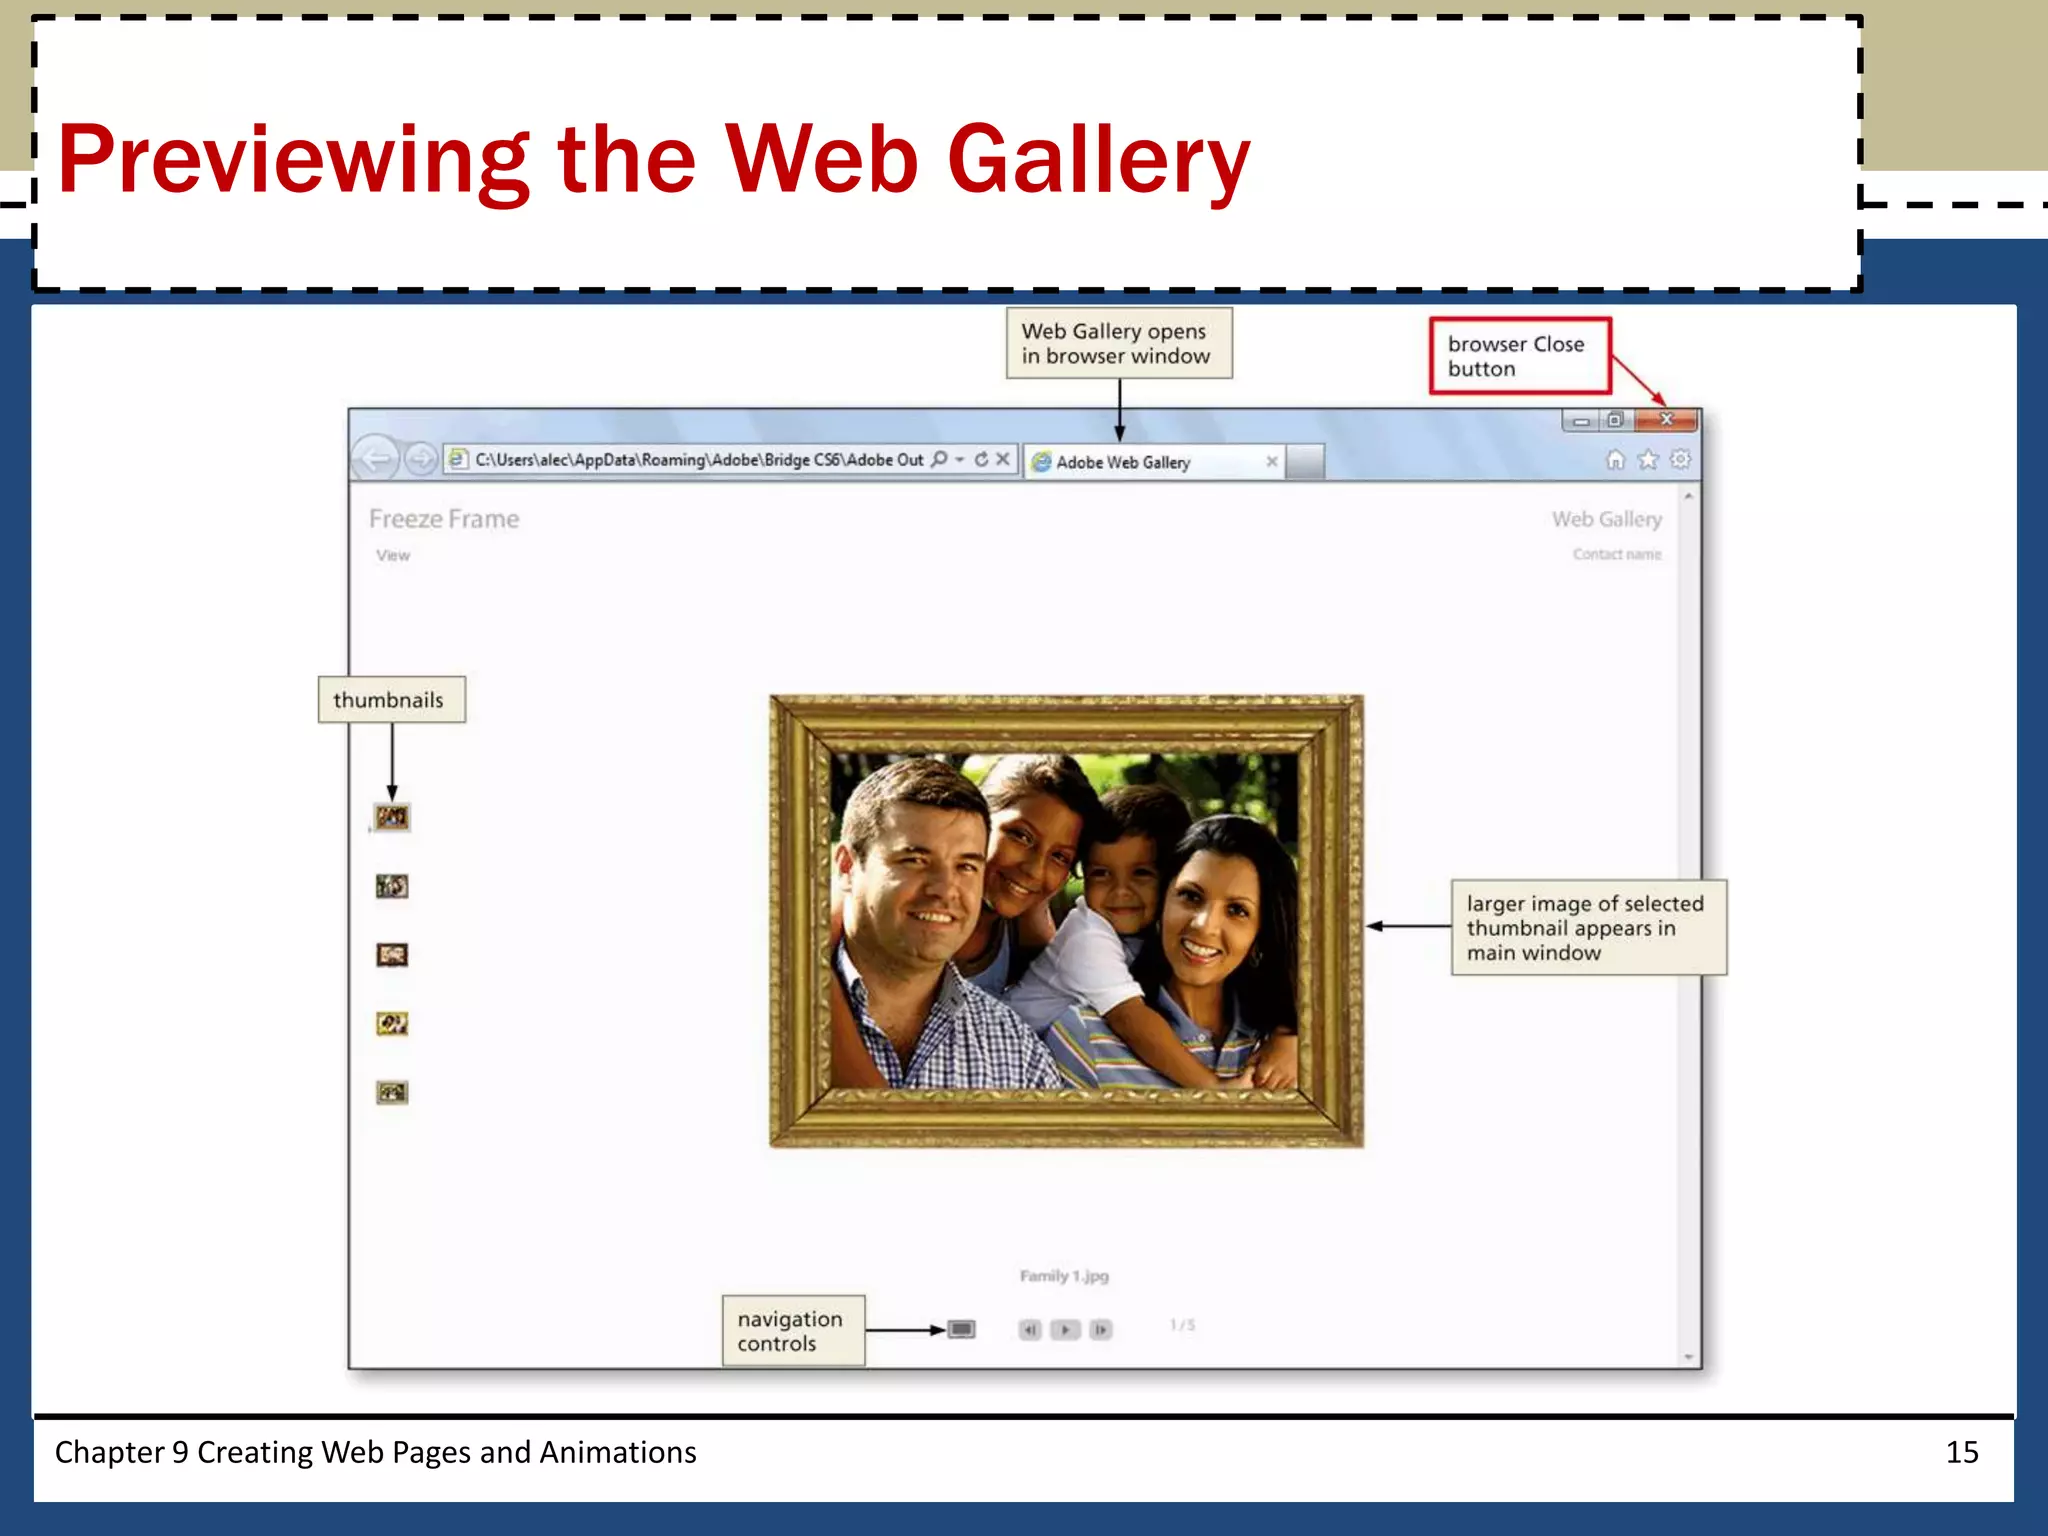Click the Refresh icon in address bar
This screenshot has height=1536, width=2048.
(981, 459)
